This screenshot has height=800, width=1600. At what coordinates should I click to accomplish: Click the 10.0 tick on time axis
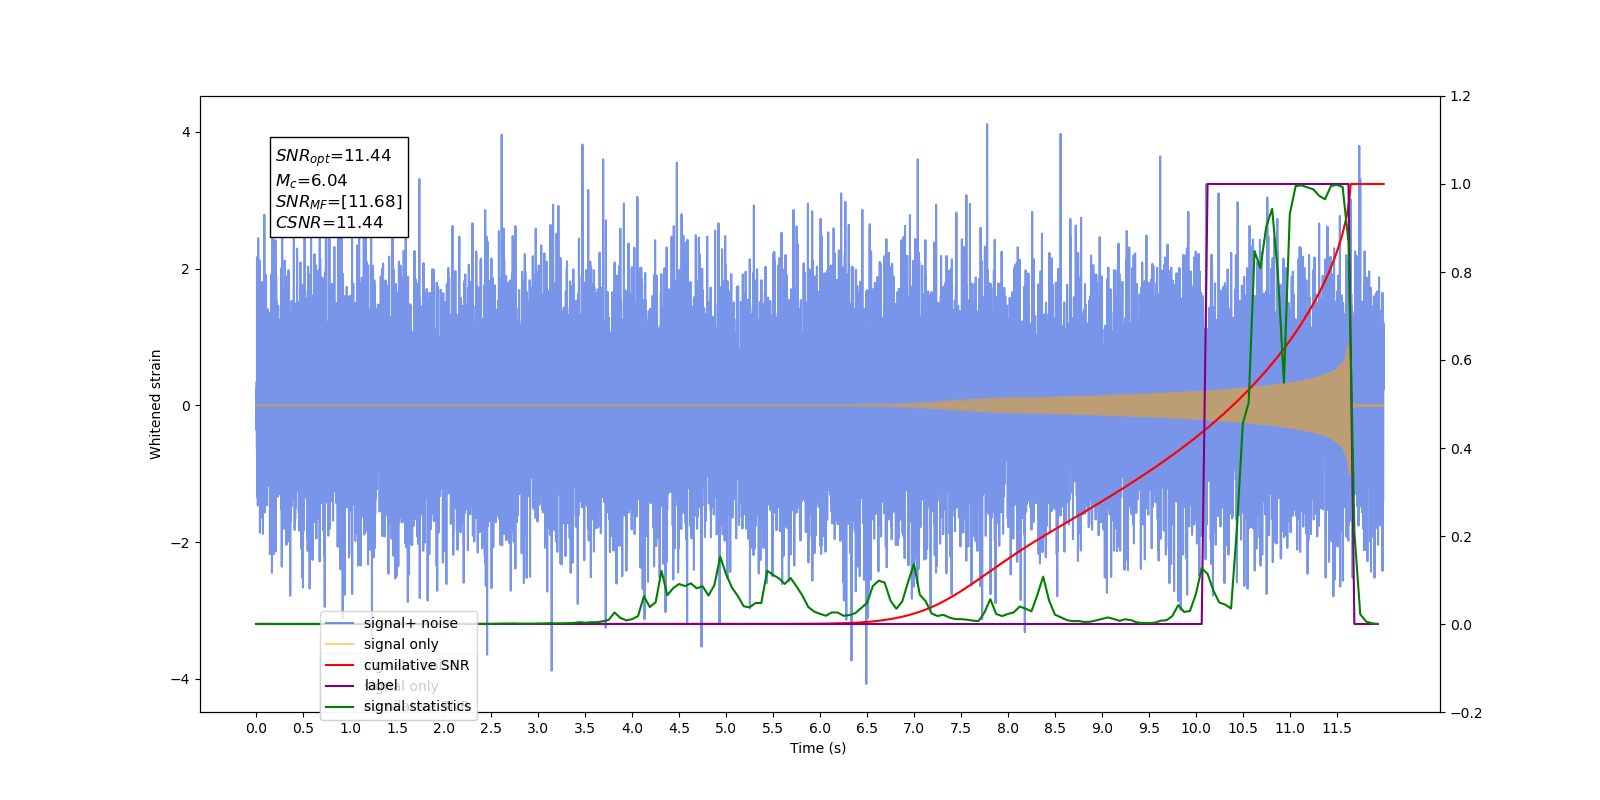point(1196,728)
